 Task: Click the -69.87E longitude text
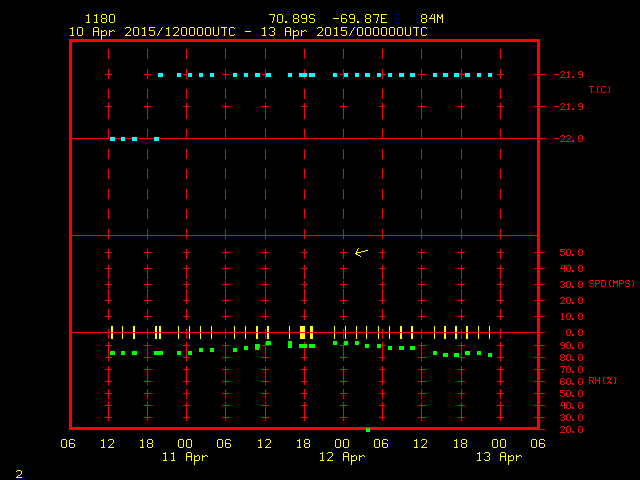pyautogui.click(x=361, y=19)
